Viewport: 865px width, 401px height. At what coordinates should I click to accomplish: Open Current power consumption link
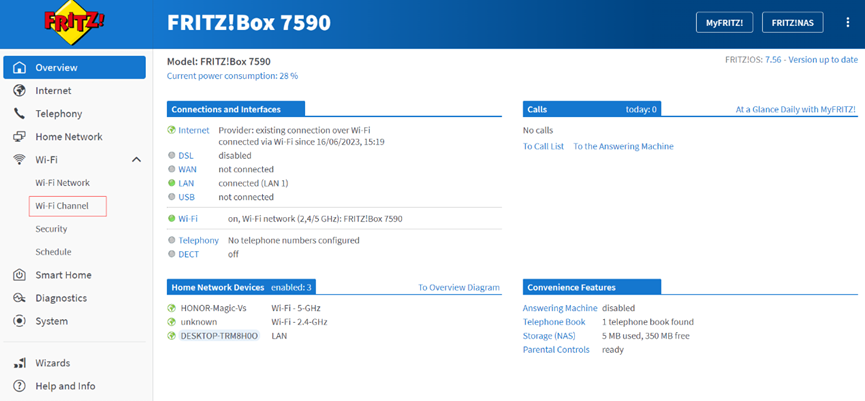point(232,76)
